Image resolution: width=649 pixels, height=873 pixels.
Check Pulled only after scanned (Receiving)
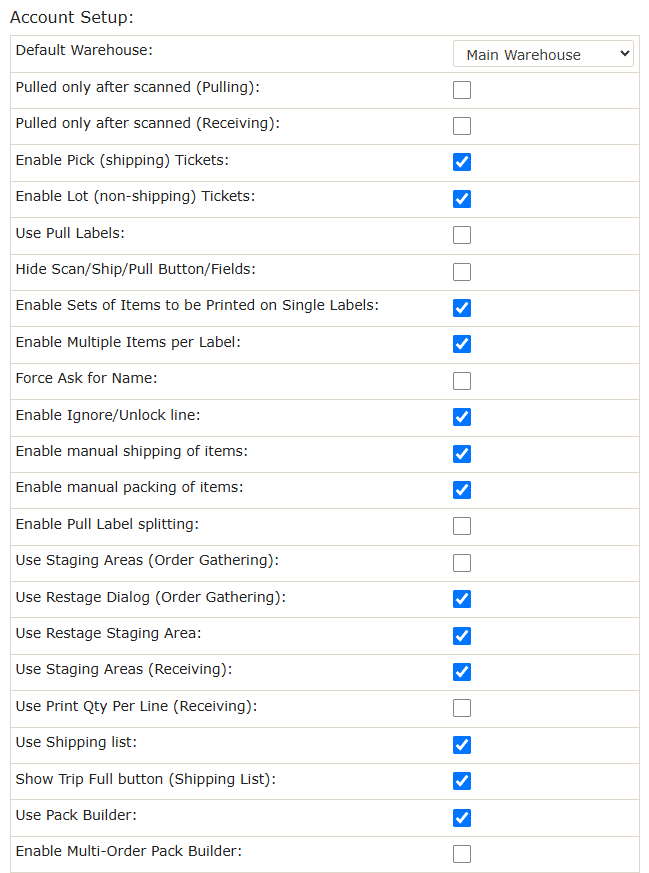[x=461, y=126]
